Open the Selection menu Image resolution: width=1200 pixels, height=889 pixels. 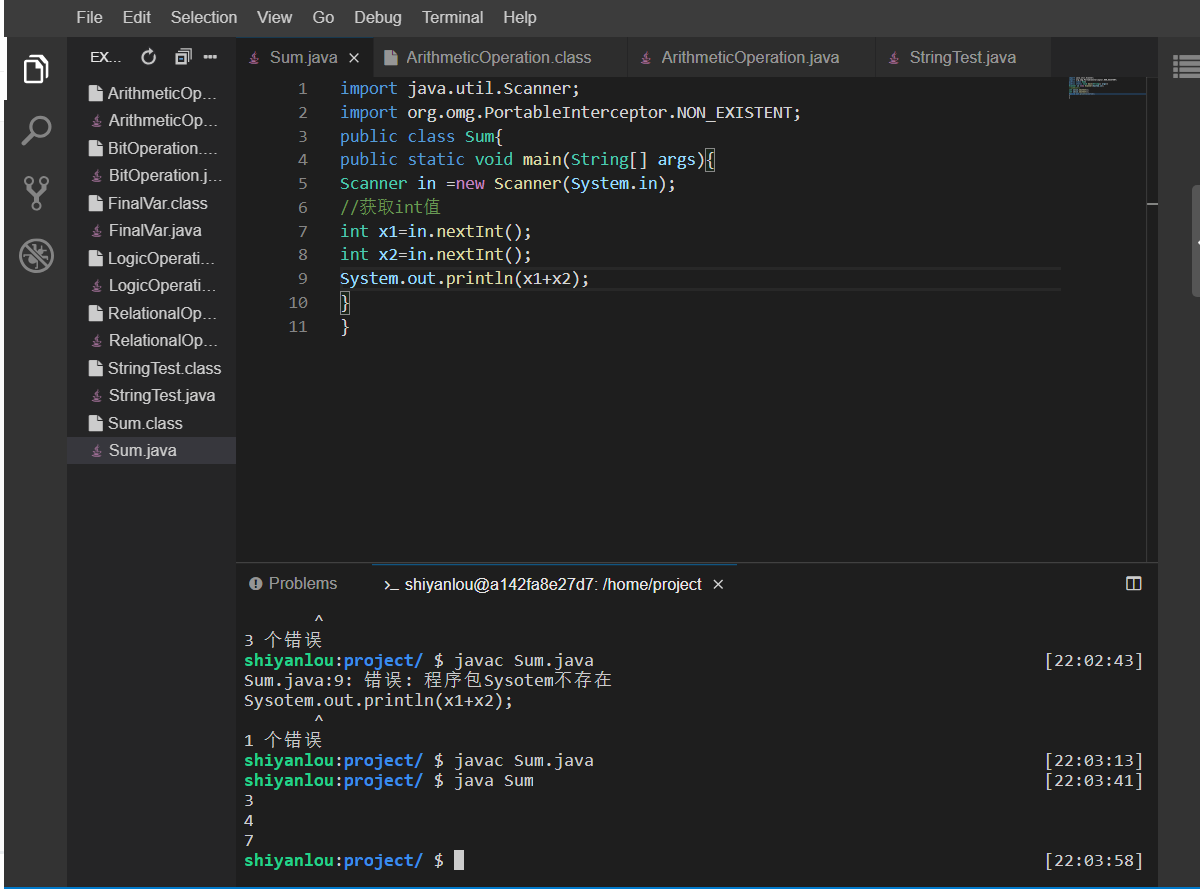[x=204, y=17]
